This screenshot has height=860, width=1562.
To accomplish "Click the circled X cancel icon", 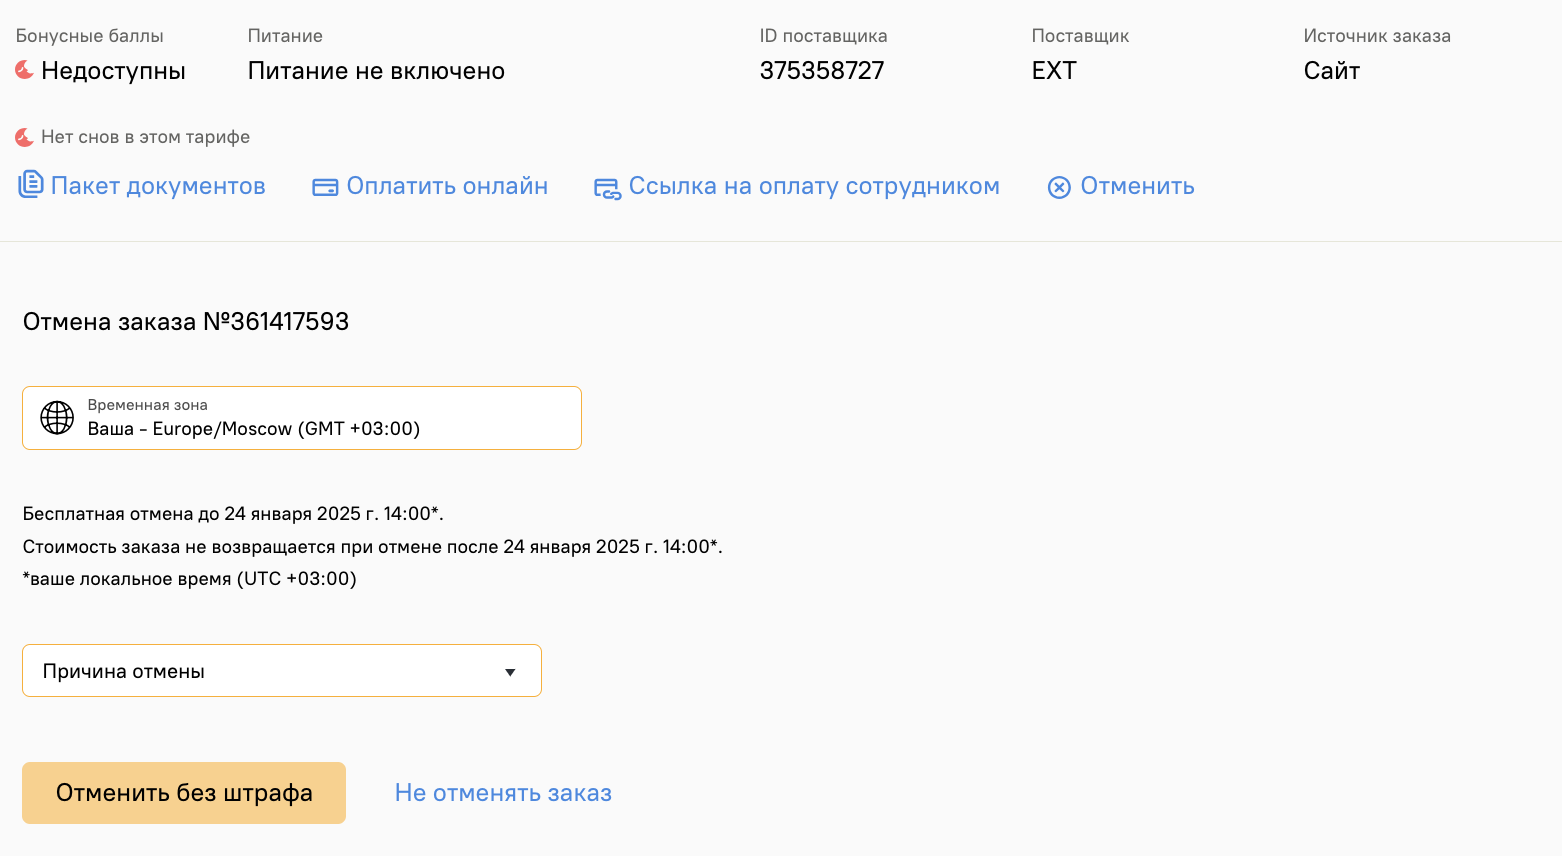I will coord(1059,187).
